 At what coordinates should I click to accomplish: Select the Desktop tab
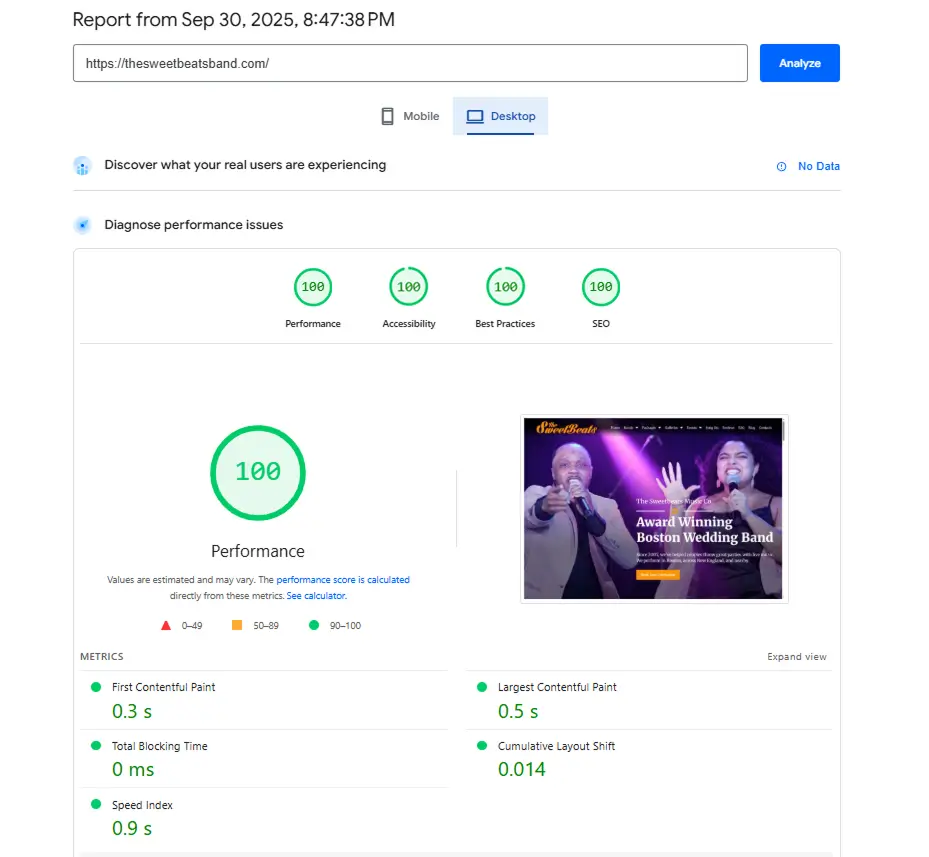pos(500,117)
